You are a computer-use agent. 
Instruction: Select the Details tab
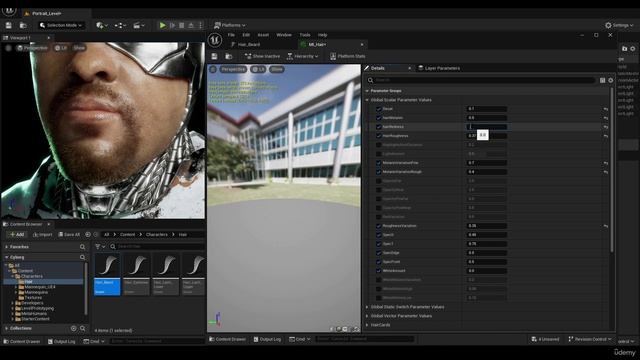click(x=378, y=68)
